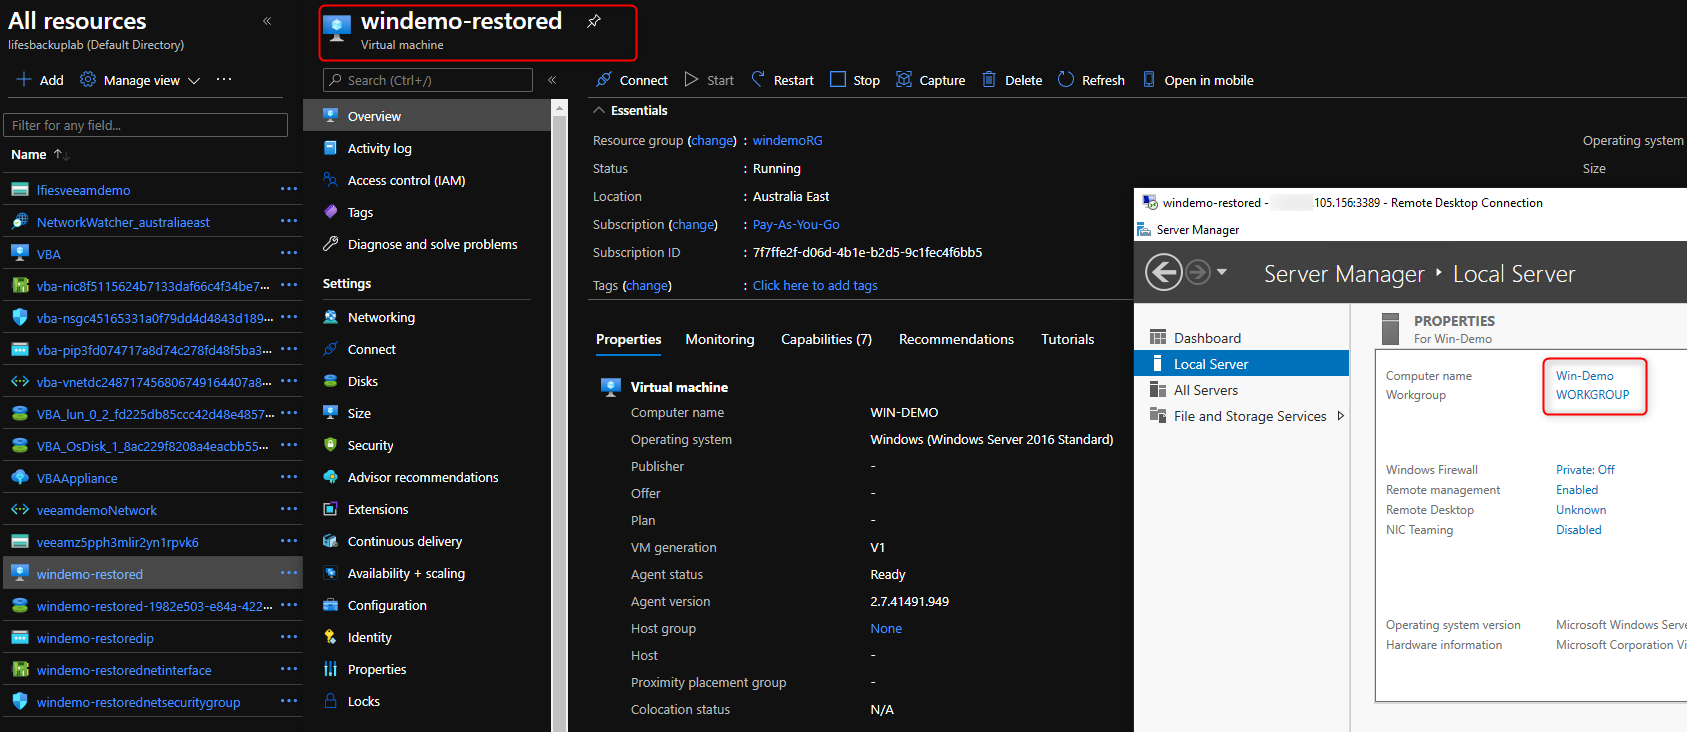The width and height of the screenshot is (1687, 732).
Task: Open in mobile icon
Action: (x=1149, y=80)
